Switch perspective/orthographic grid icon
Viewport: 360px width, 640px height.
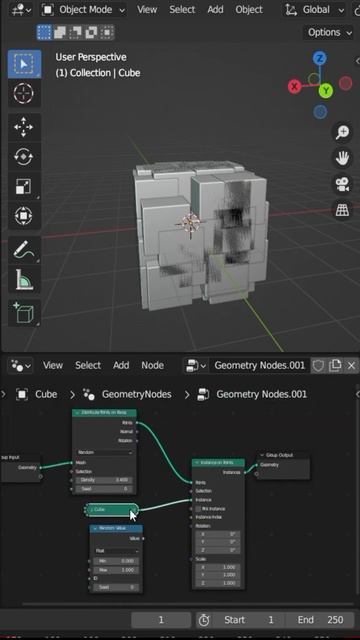pos(342,210)
